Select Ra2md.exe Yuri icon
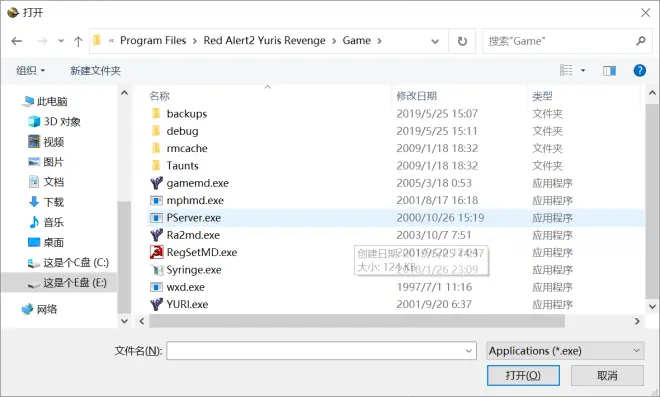660x397 pixels. coord(156,235)
